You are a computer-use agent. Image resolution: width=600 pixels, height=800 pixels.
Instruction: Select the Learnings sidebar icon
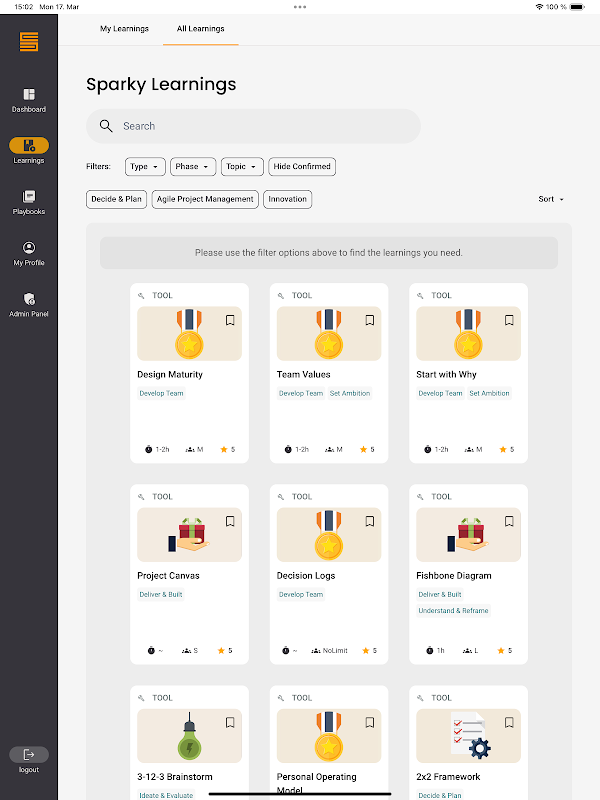pyautogui.click(x=29, y=145)
